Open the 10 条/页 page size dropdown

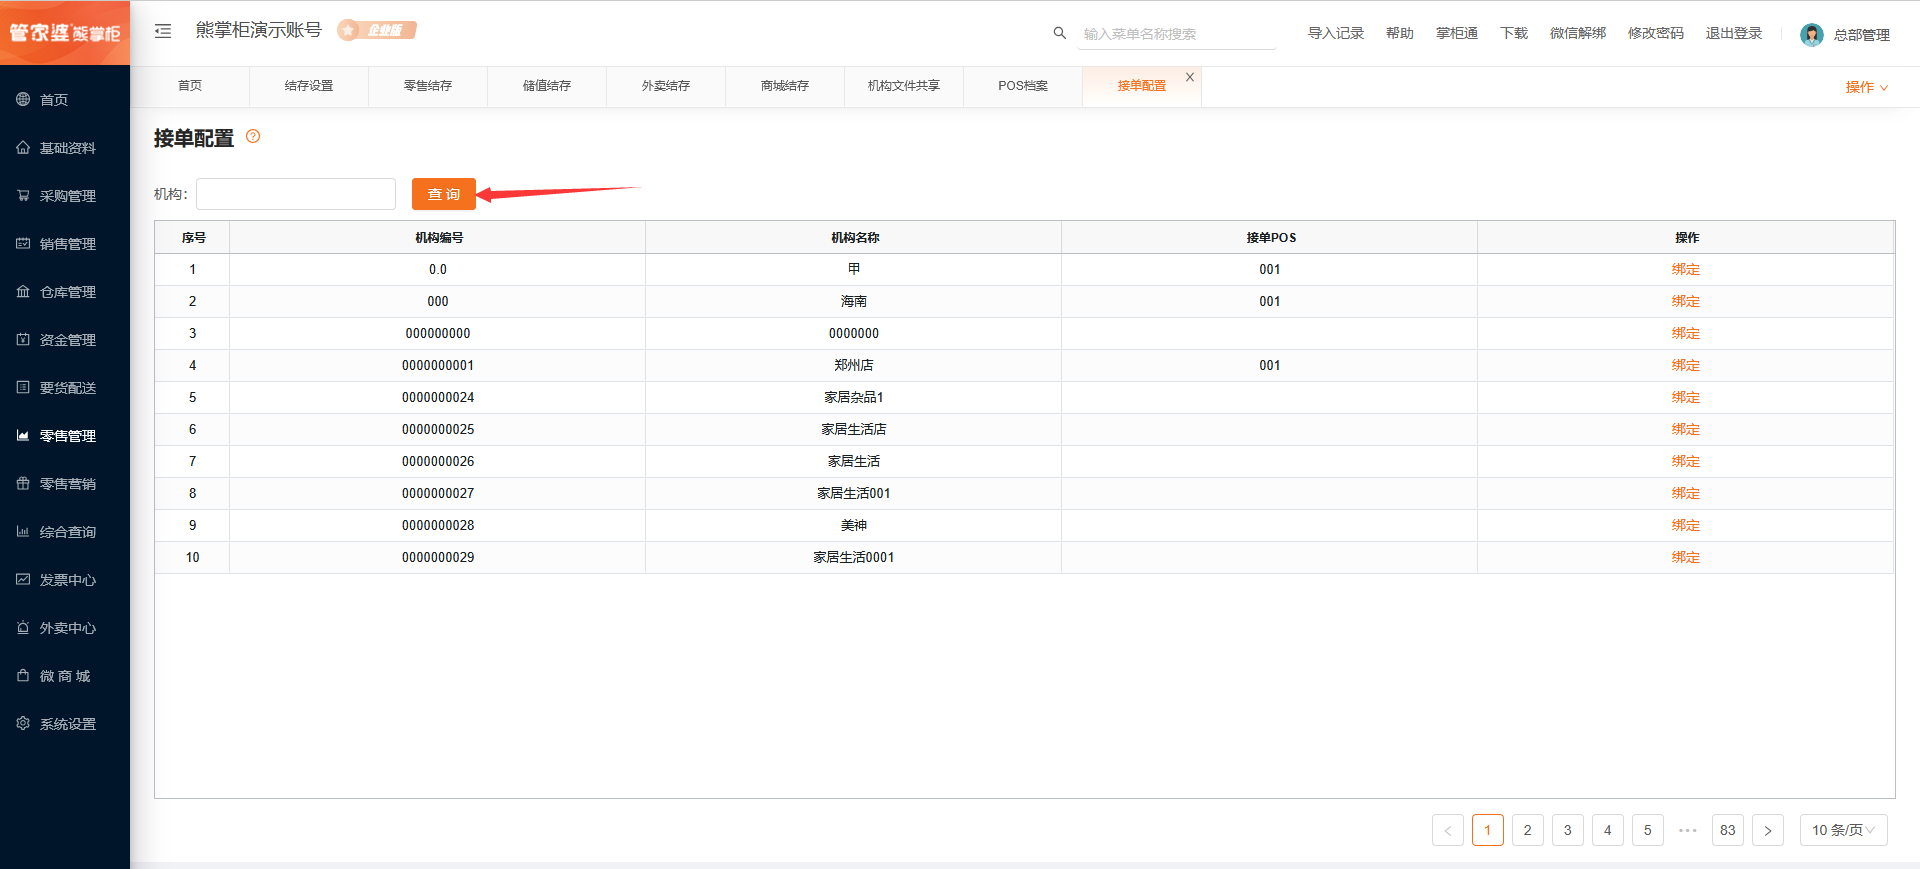point(1843,830)
